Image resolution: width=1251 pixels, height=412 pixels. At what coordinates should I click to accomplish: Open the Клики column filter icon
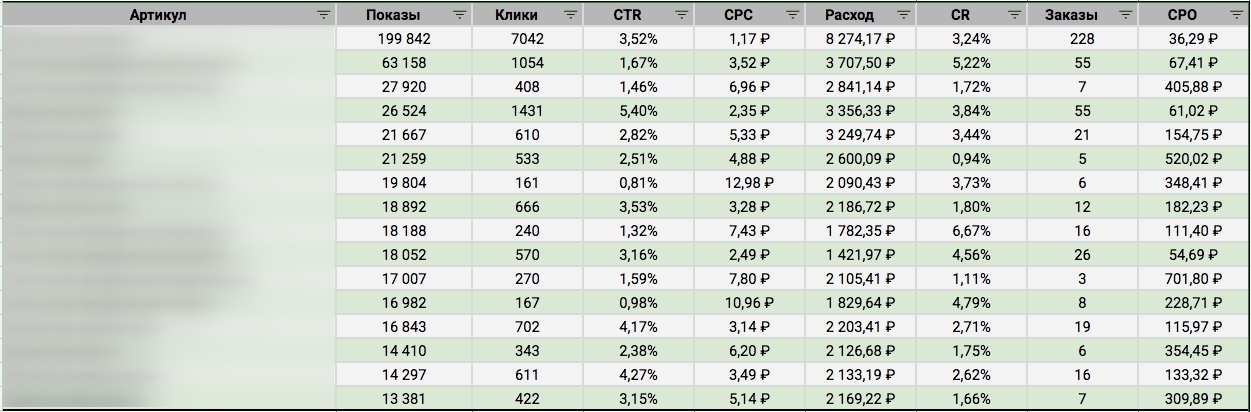pos(570,15)
